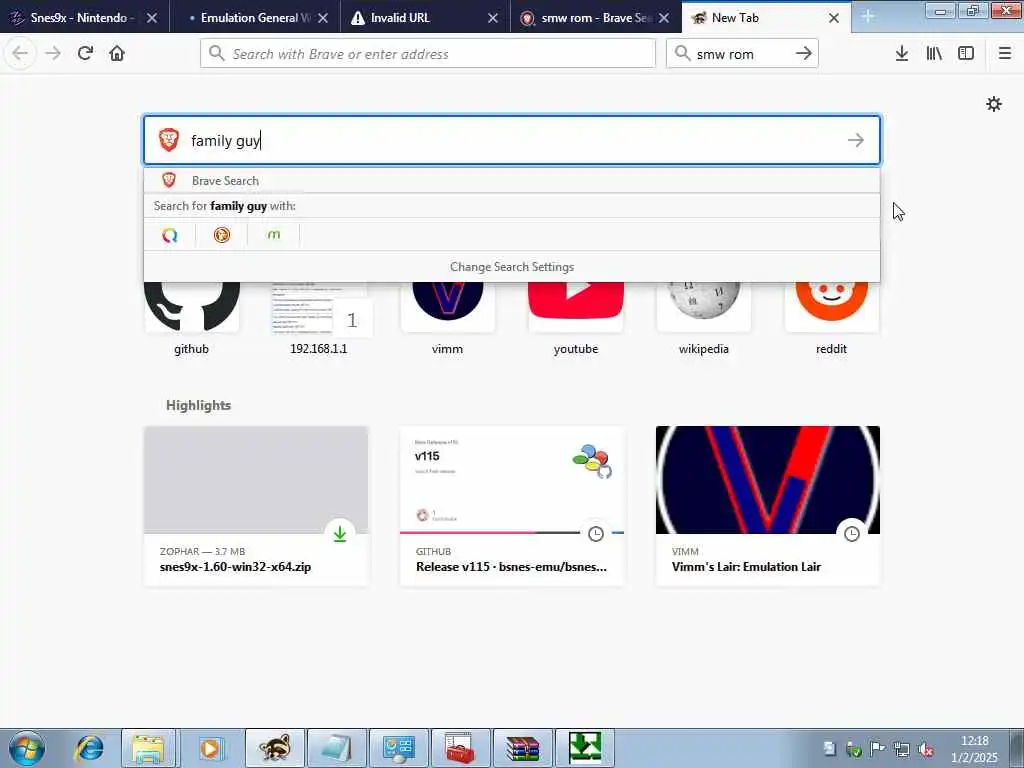Screen dimensions: 1024x768
Task: Reload the current page
Action: [85, 53]
